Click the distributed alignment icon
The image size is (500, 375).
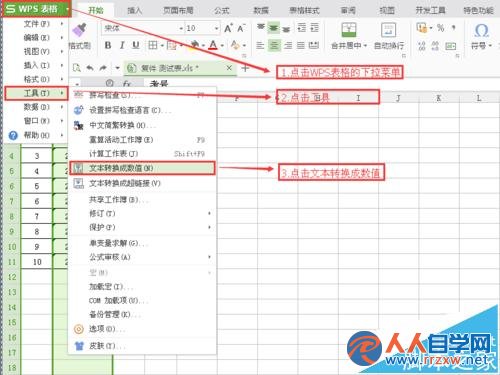[x=314, y=45]
